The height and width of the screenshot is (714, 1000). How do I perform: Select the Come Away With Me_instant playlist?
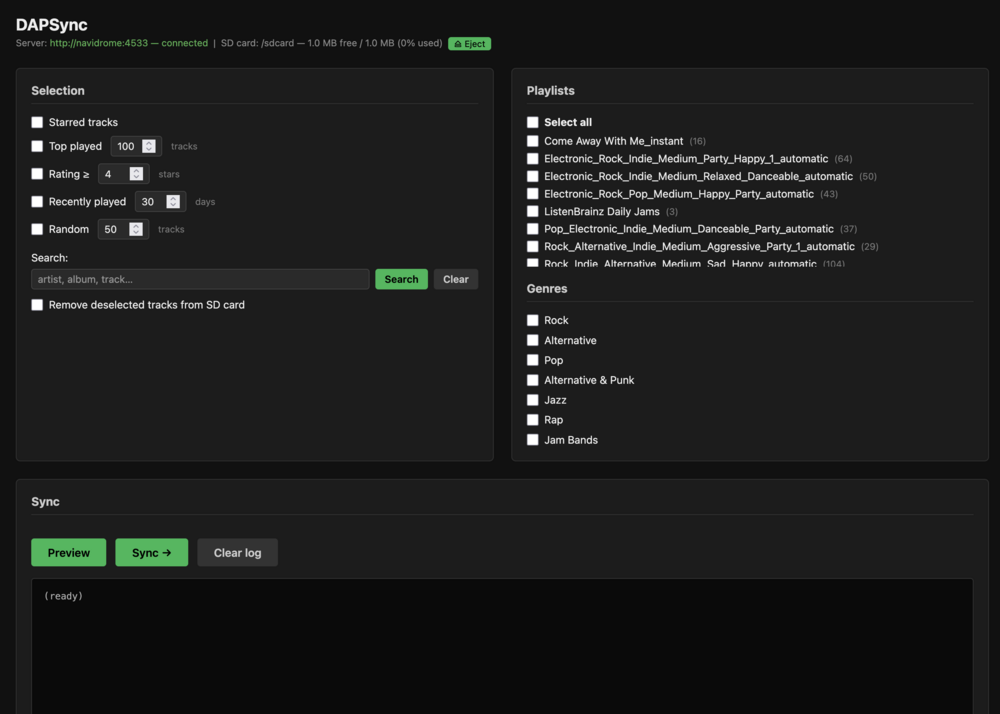[x=533, y=141]
